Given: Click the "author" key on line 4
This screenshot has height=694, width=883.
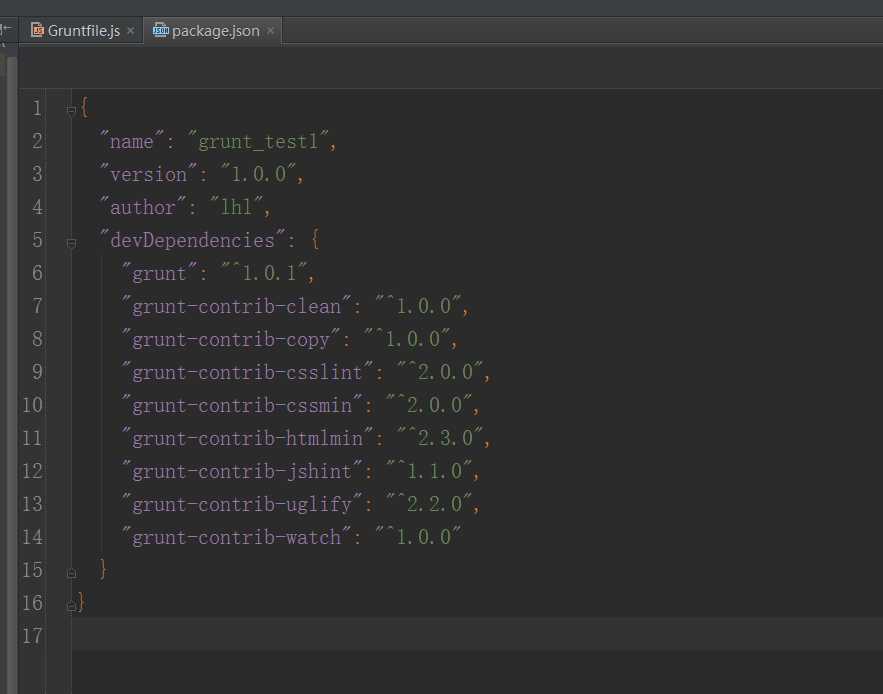Looking at the screenshot, I should (x=142, y=207).
